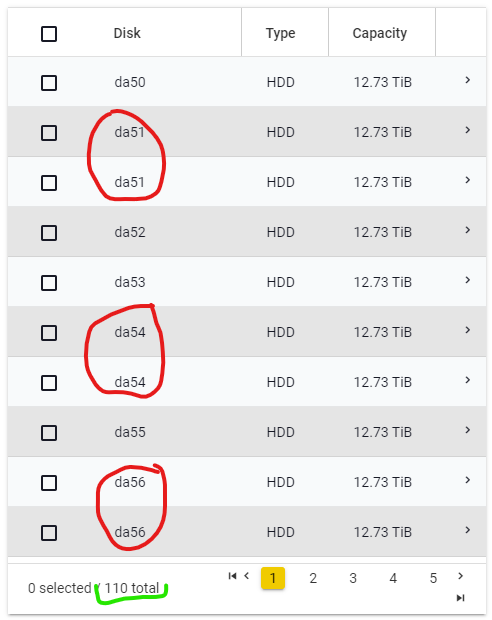Go to page 3
This screenshot has height=620, width=492.
353,578
